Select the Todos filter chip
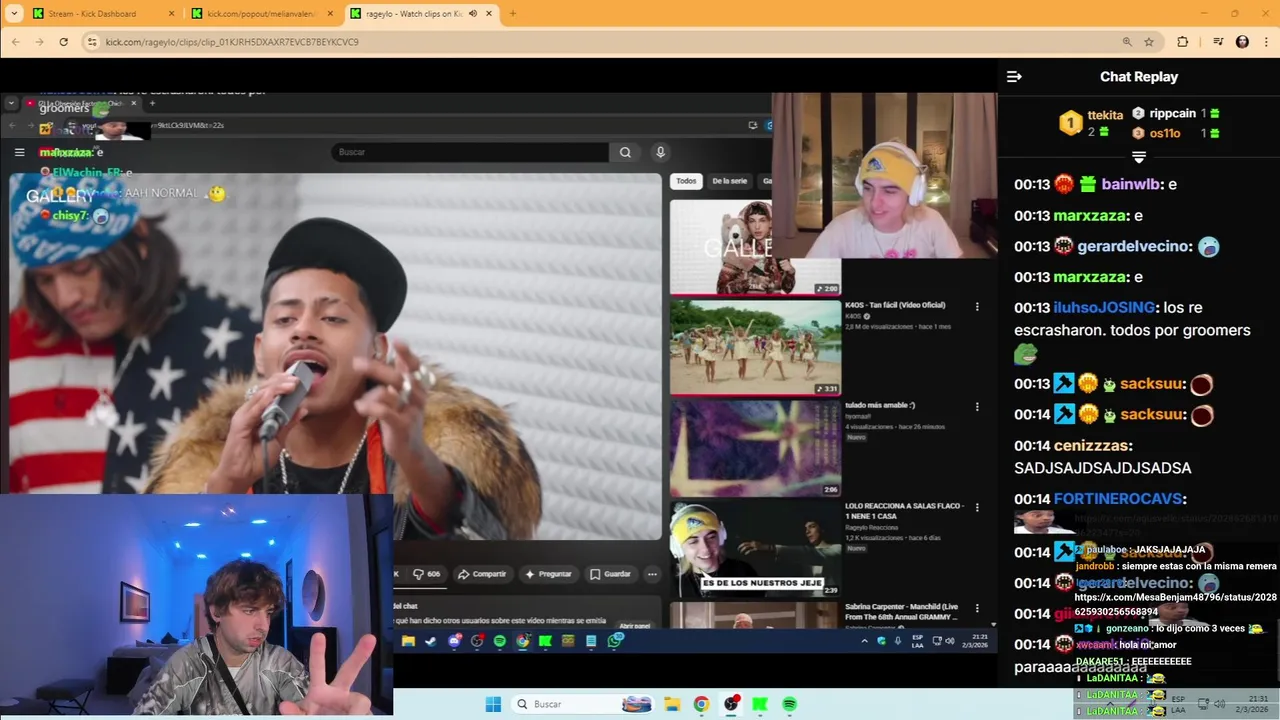 (686, 181)
